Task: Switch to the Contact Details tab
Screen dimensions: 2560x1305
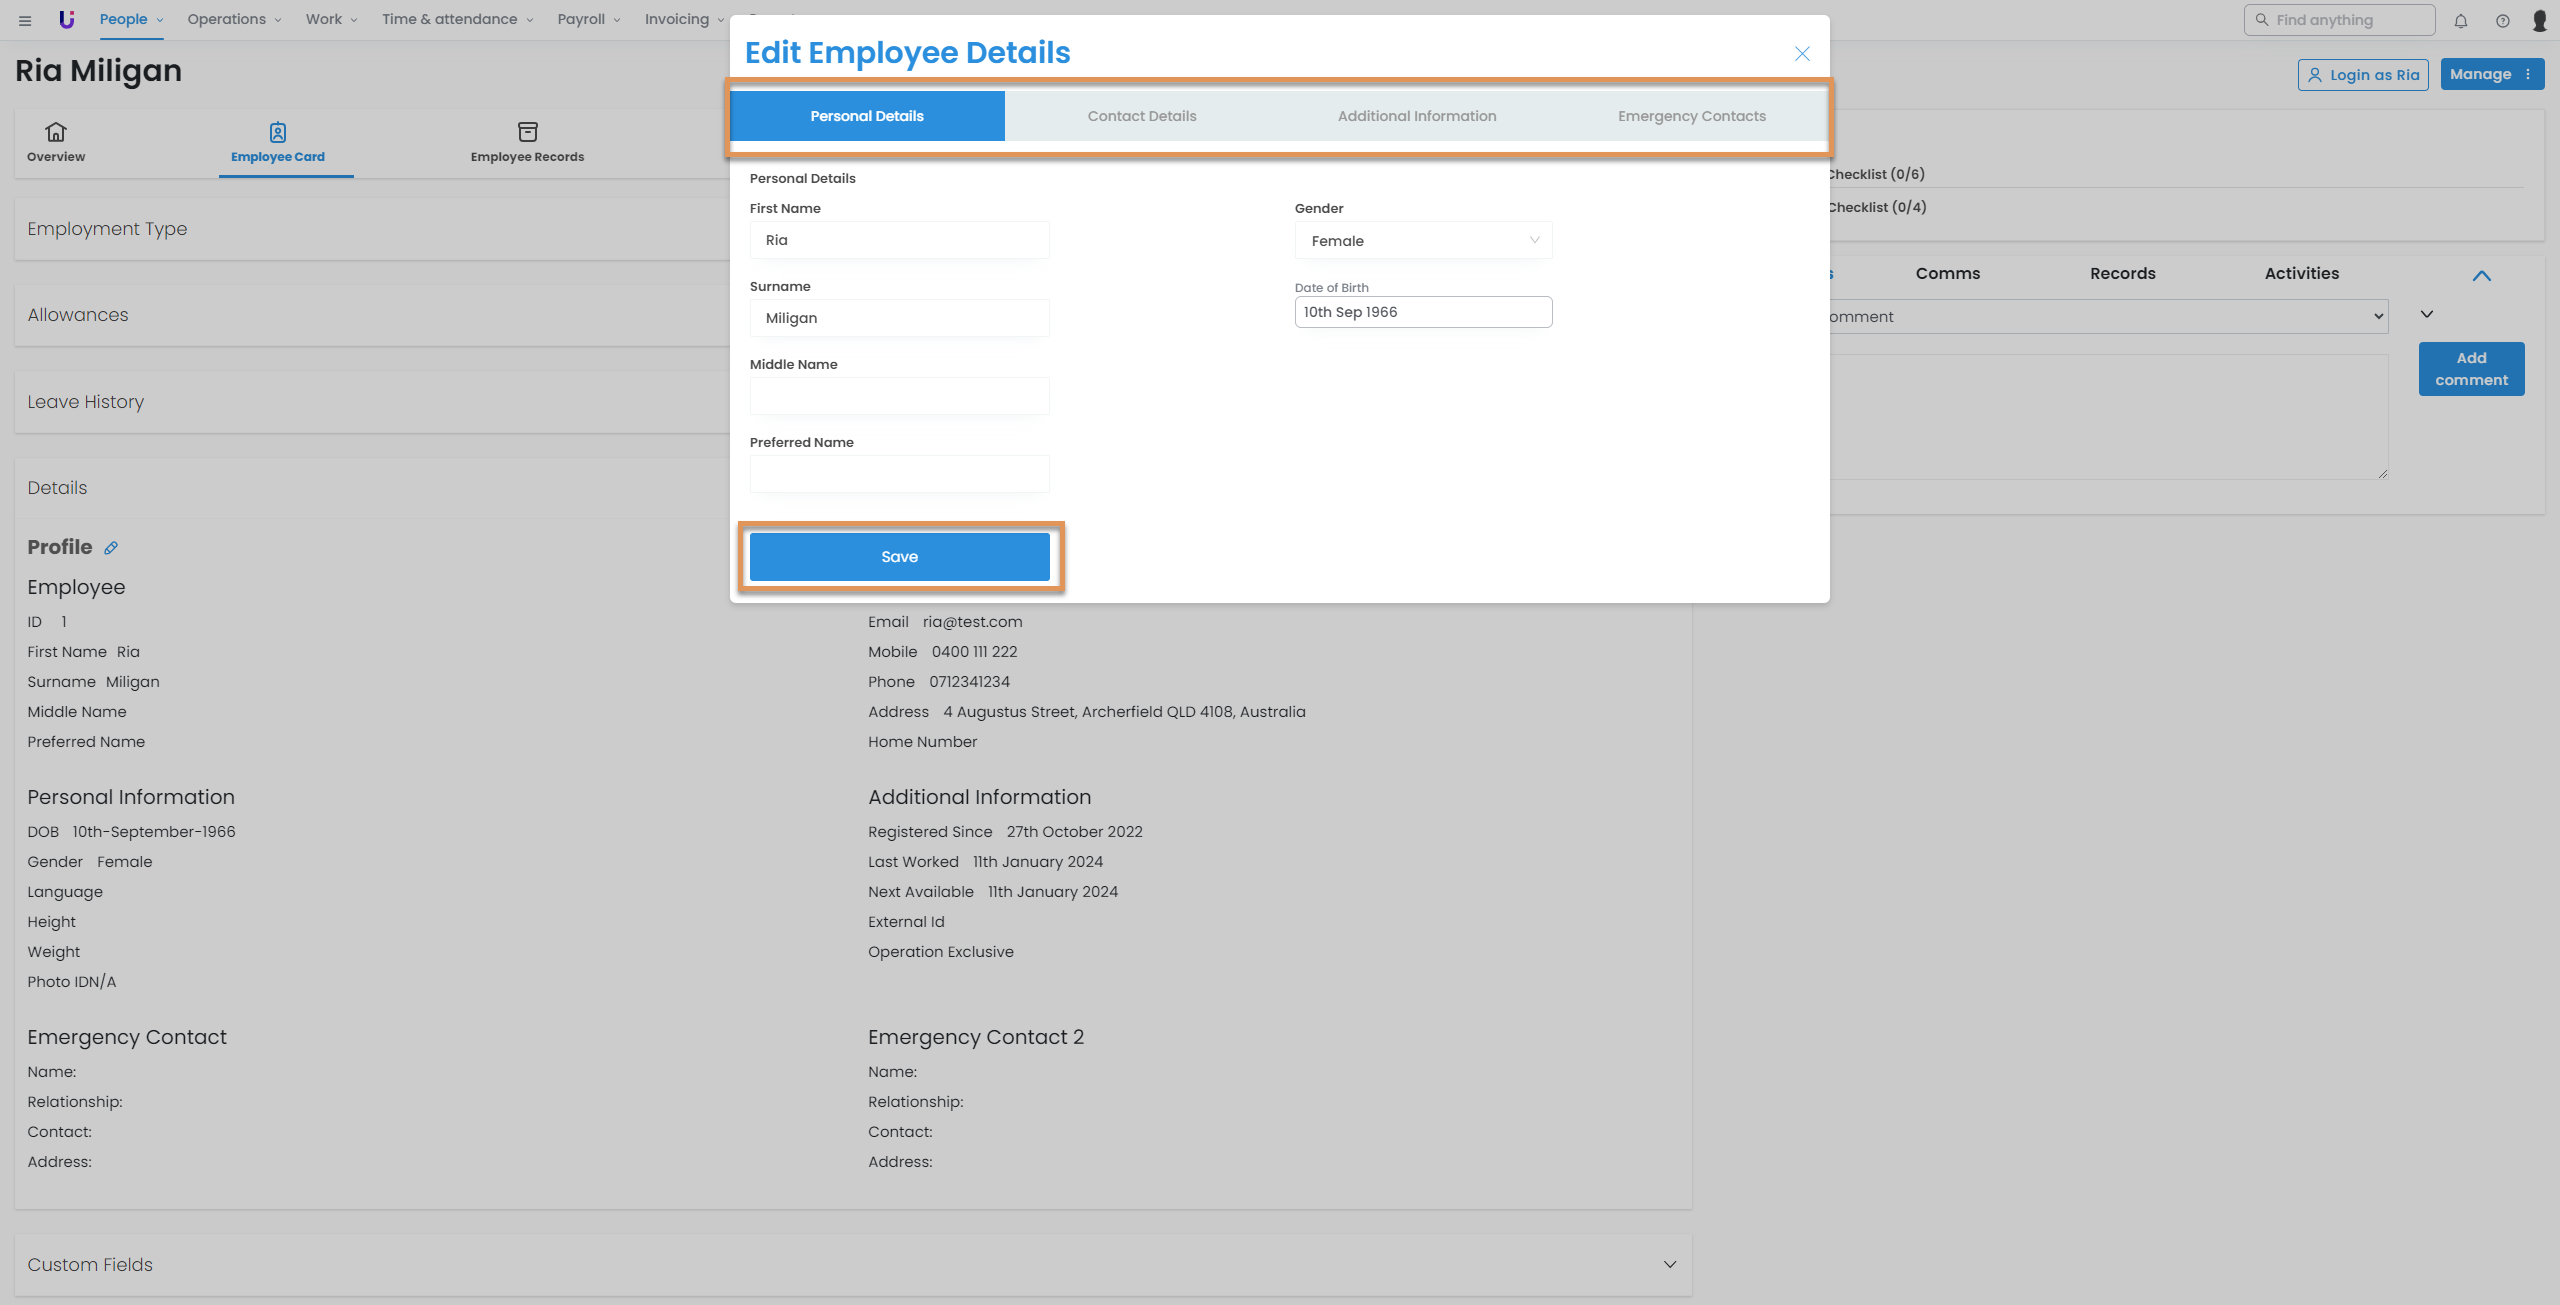Action: click(1142, 116)
